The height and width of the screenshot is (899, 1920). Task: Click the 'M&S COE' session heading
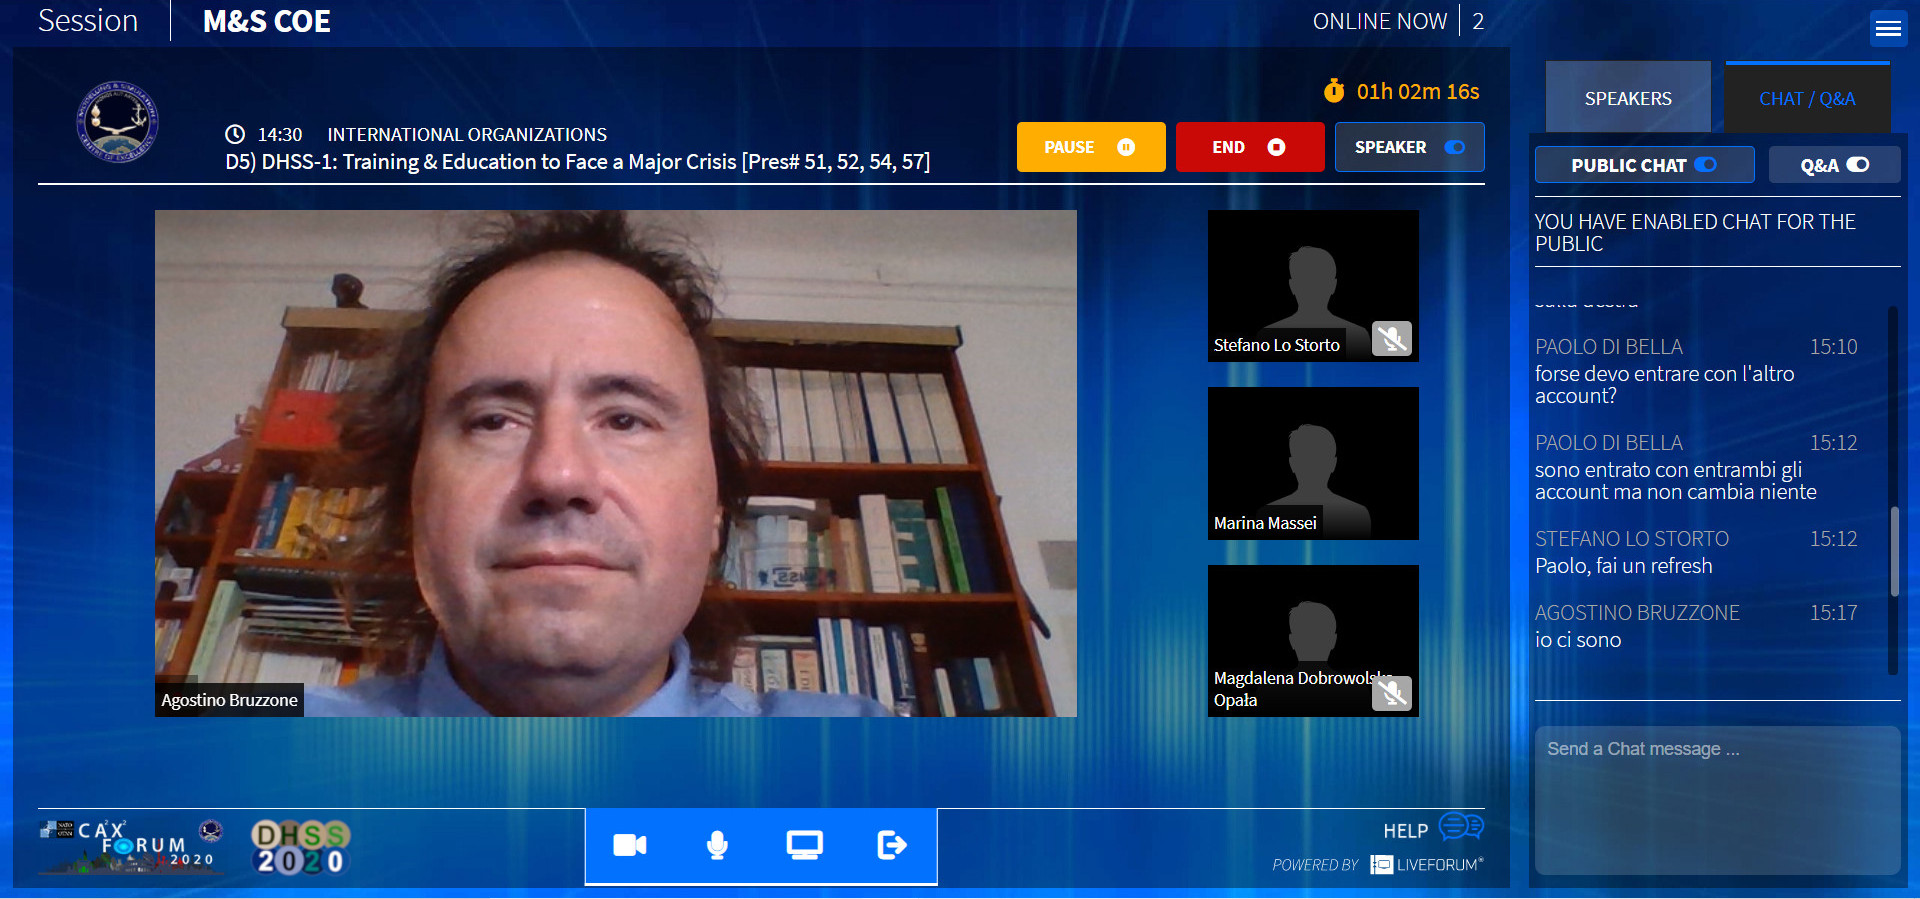[x=266, y=21]
